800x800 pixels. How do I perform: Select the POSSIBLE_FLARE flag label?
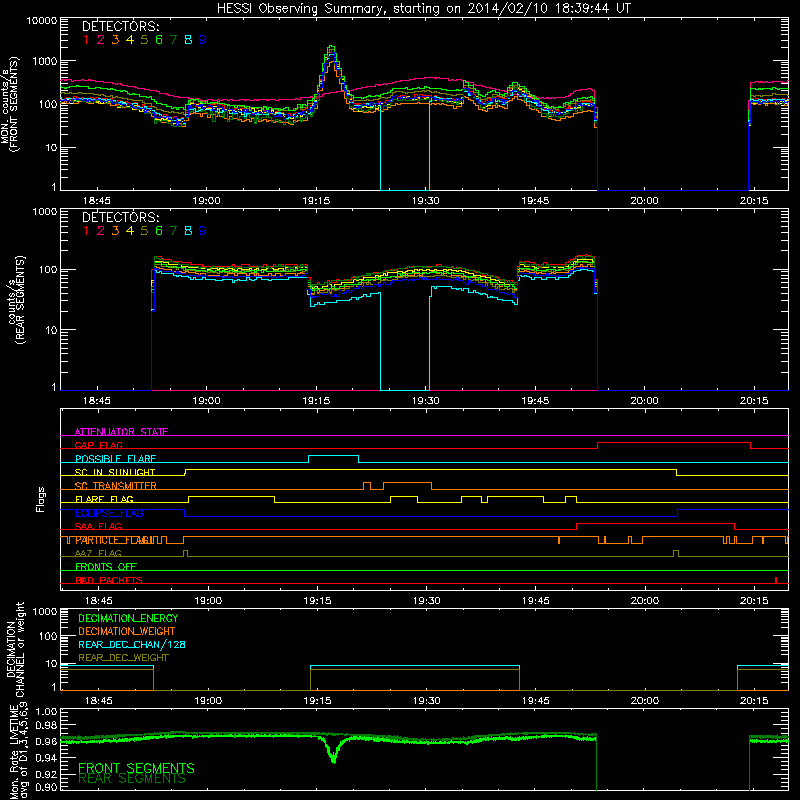point(115,459)
